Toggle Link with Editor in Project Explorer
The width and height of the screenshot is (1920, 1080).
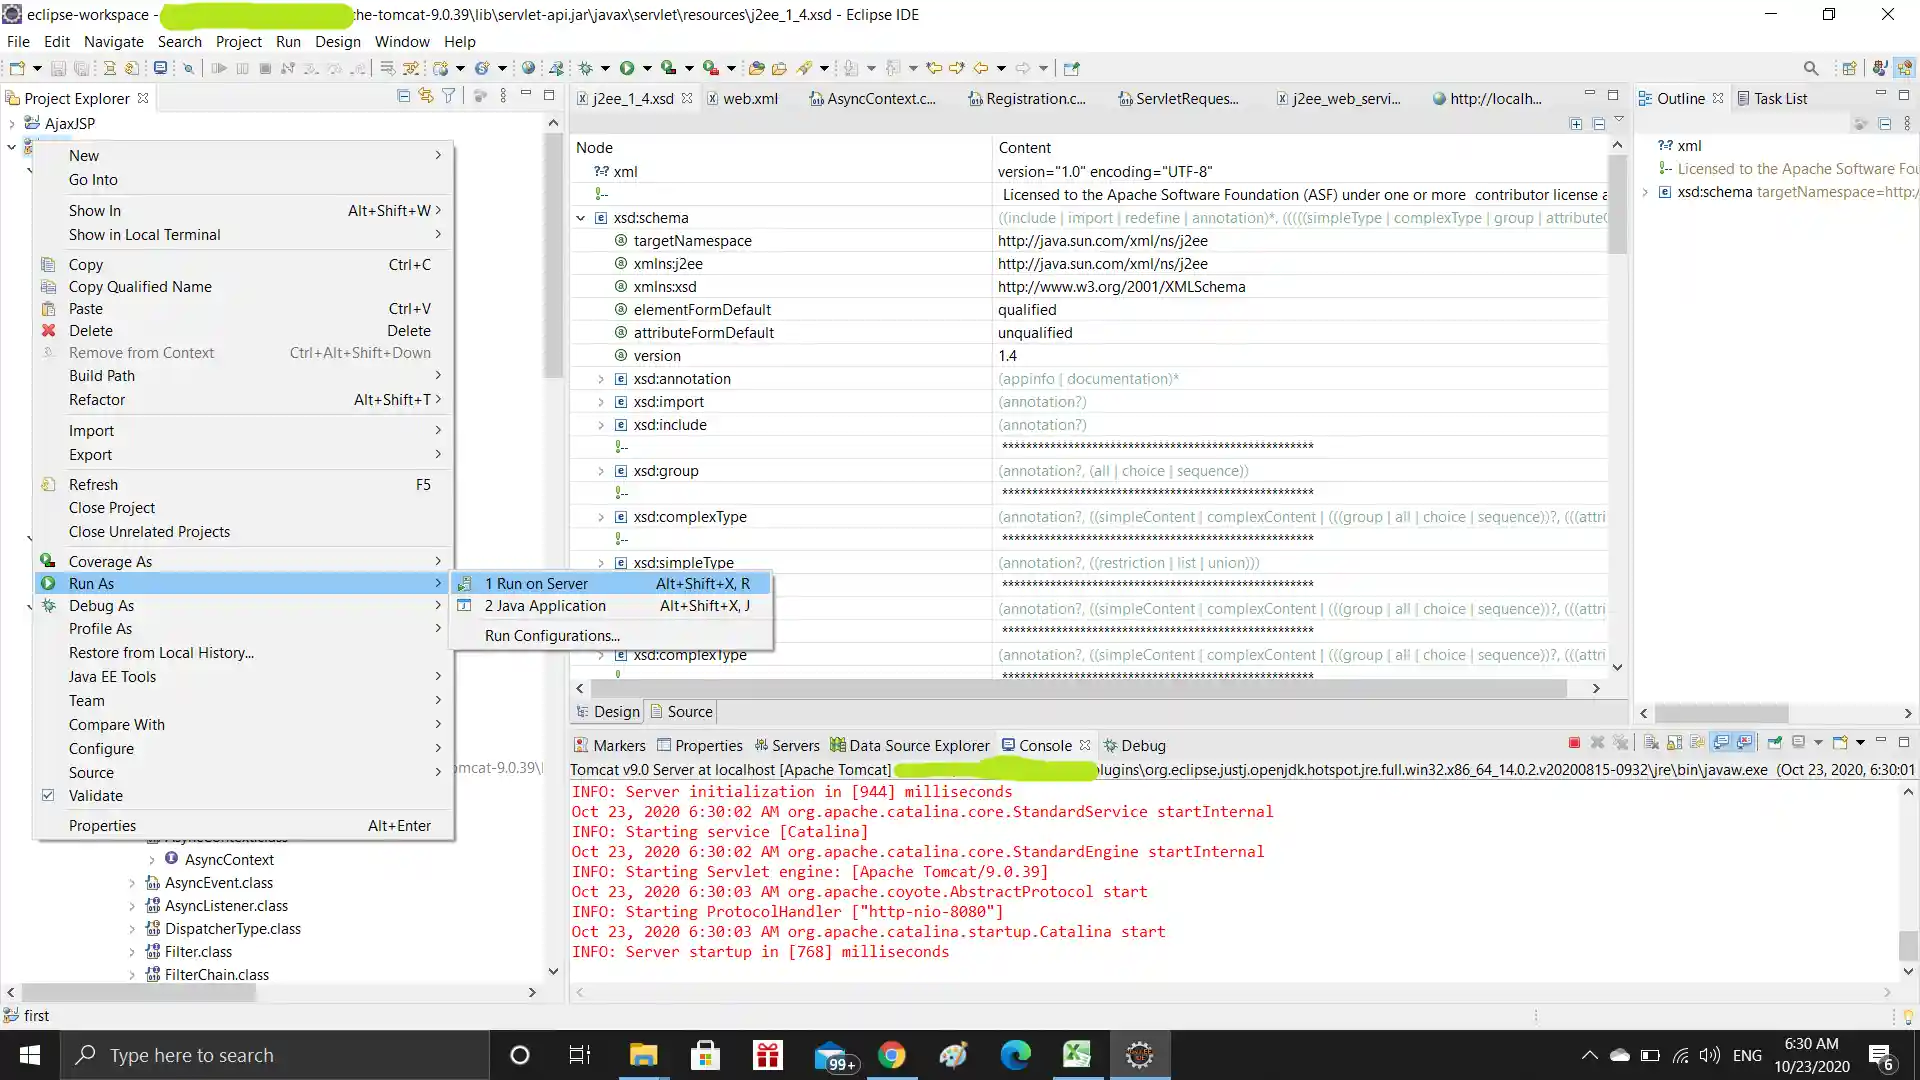click(x=426, y=96)
